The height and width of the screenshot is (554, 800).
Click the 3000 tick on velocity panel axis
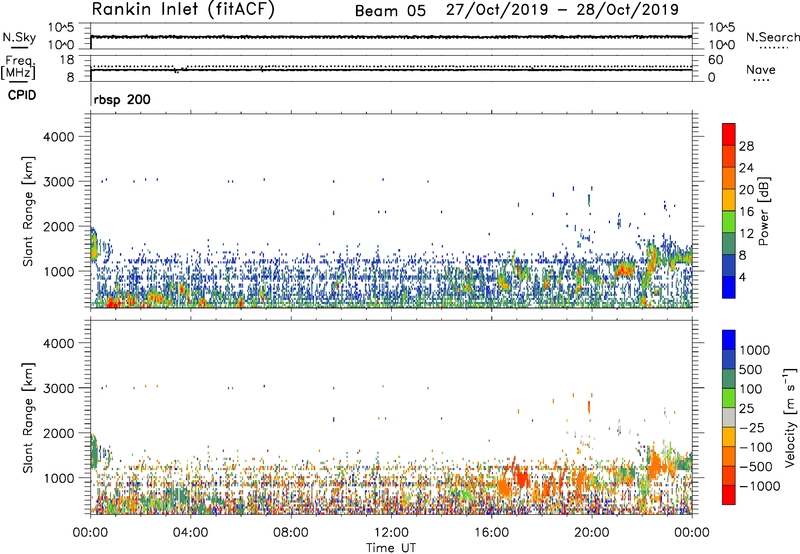(x=58, y=388)
